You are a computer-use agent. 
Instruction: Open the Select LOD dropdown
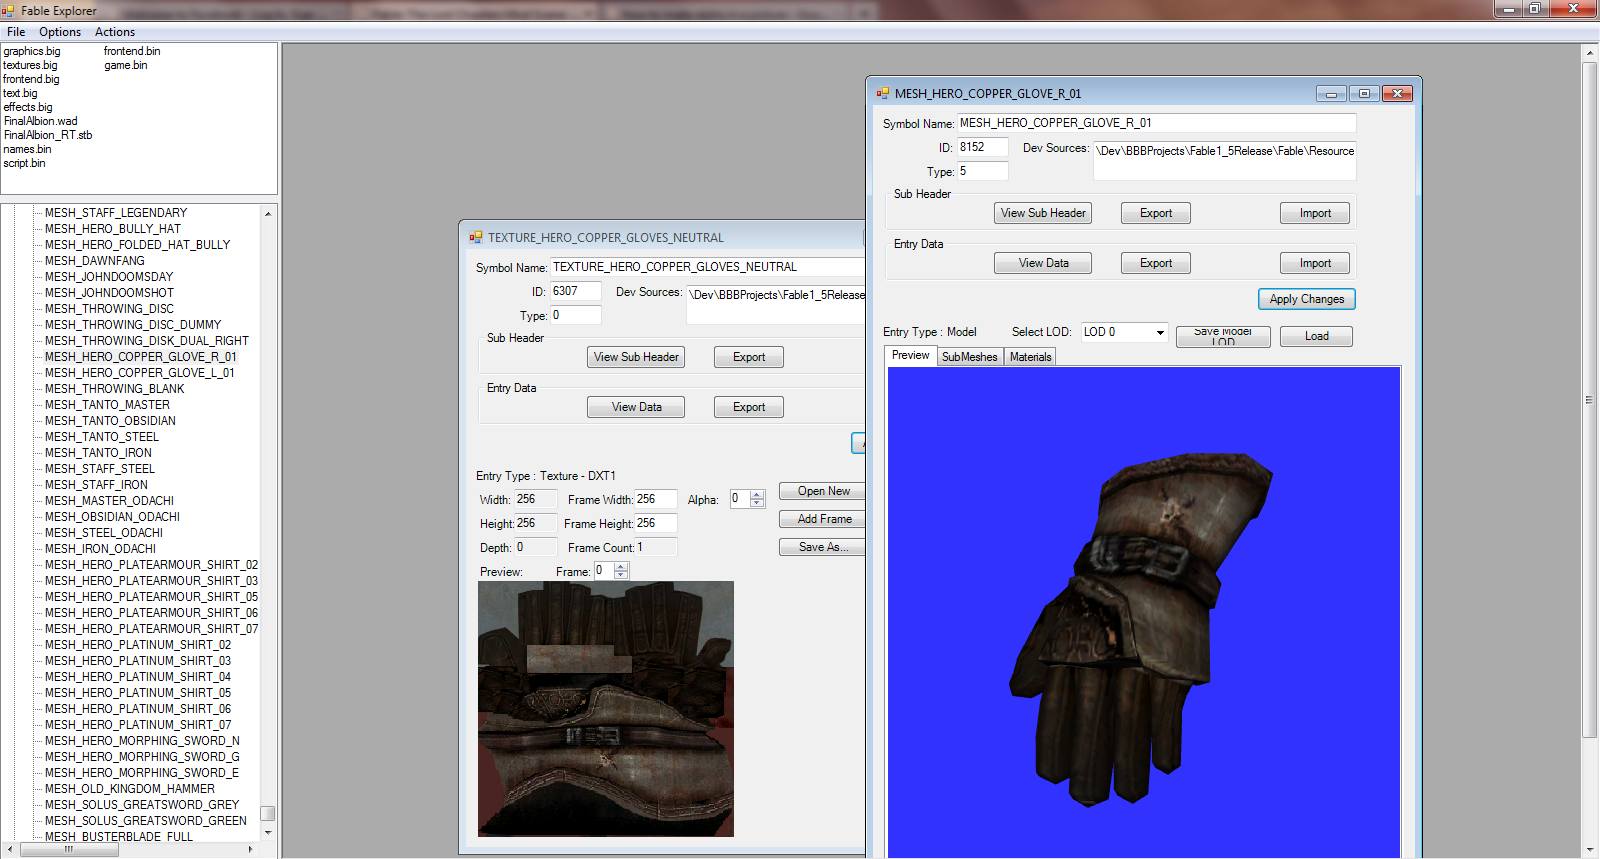[x=1160, y=333]
